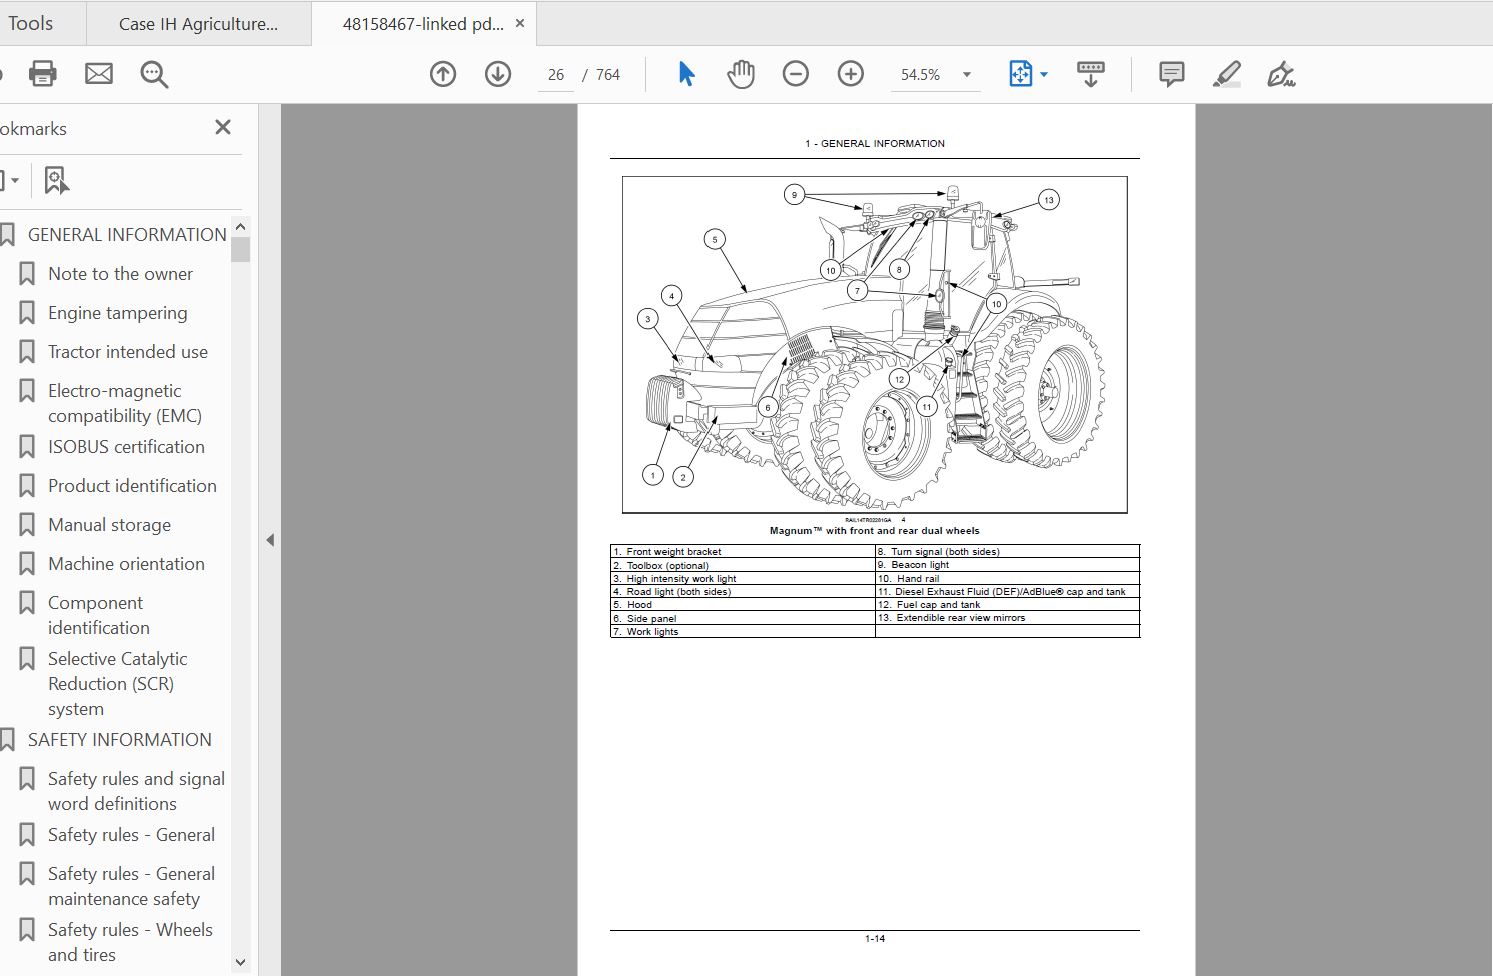Add a sticky note comment
This screenshot has height=976, width=1493.
1171,74
